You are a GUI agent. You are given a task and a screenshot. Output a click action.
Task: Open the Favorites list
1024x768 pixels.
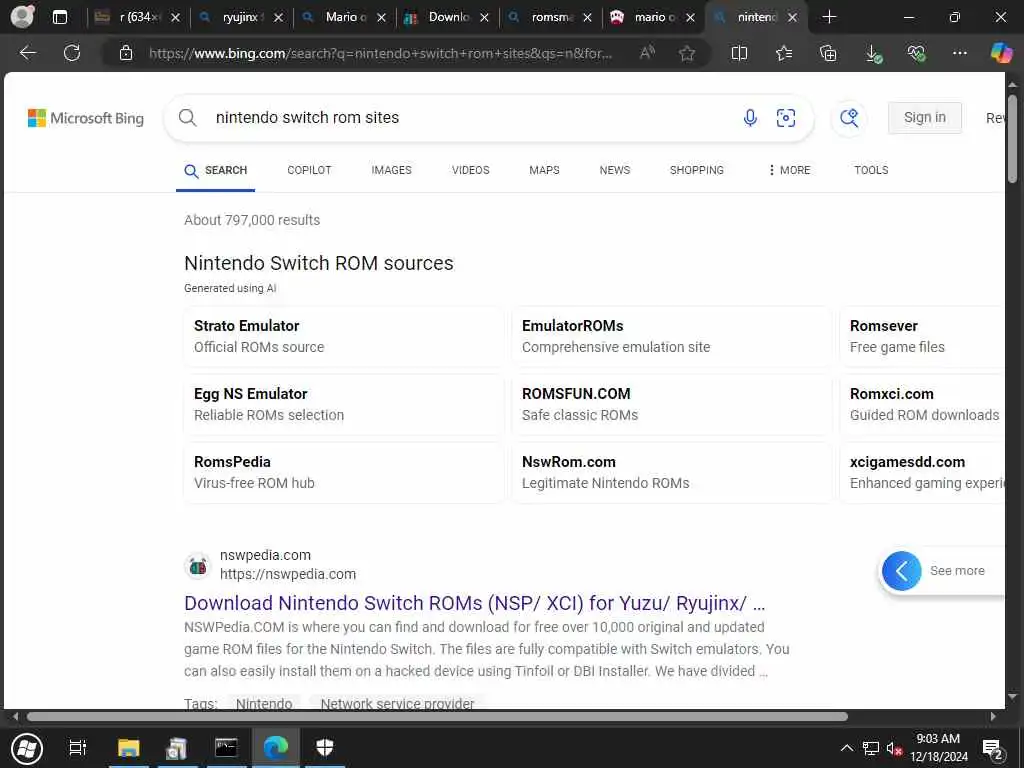784,53
